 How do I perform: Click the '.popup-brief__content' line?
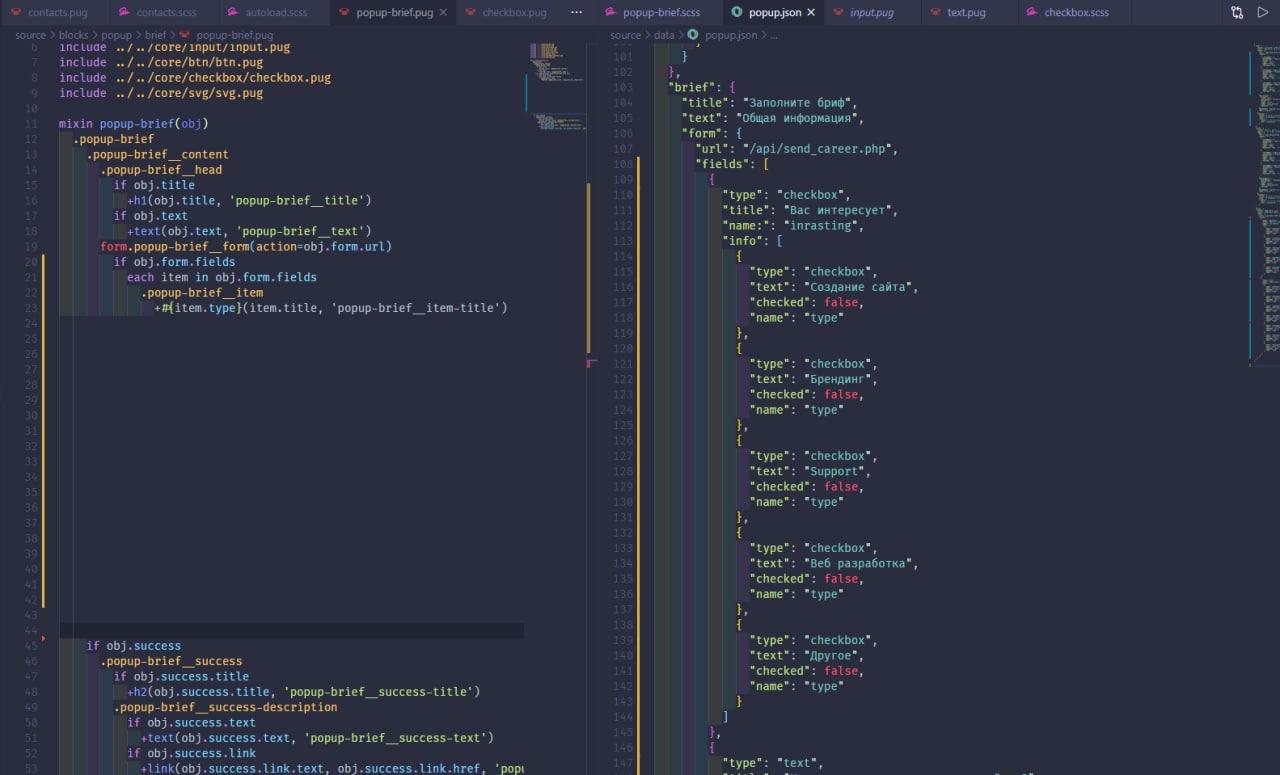coord(157,154)
